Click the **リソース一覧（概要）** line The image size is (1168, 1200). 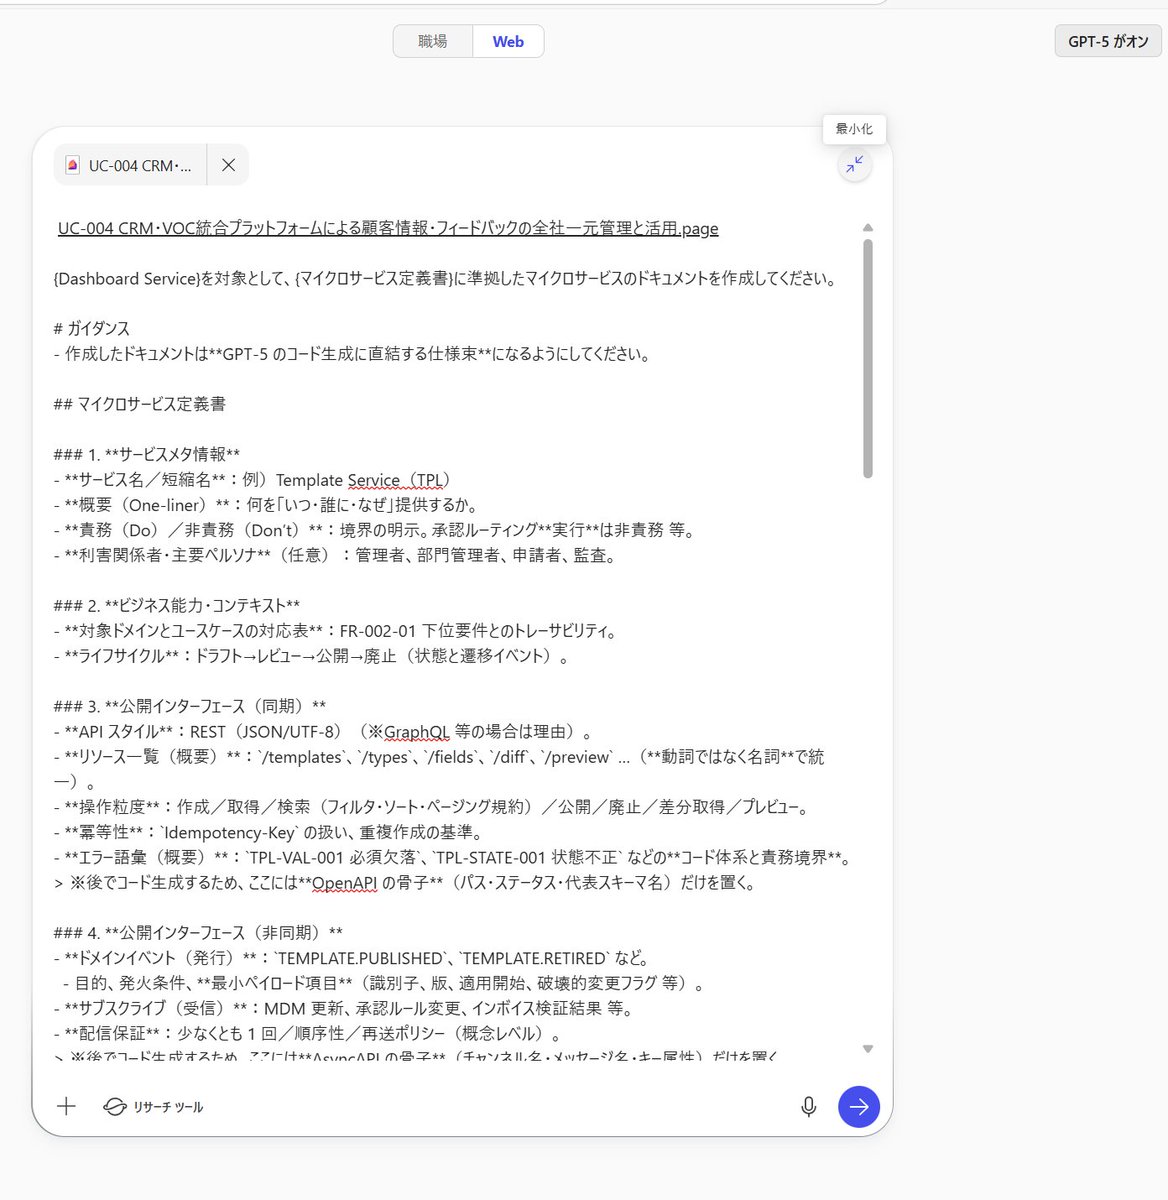click(439, 769)
